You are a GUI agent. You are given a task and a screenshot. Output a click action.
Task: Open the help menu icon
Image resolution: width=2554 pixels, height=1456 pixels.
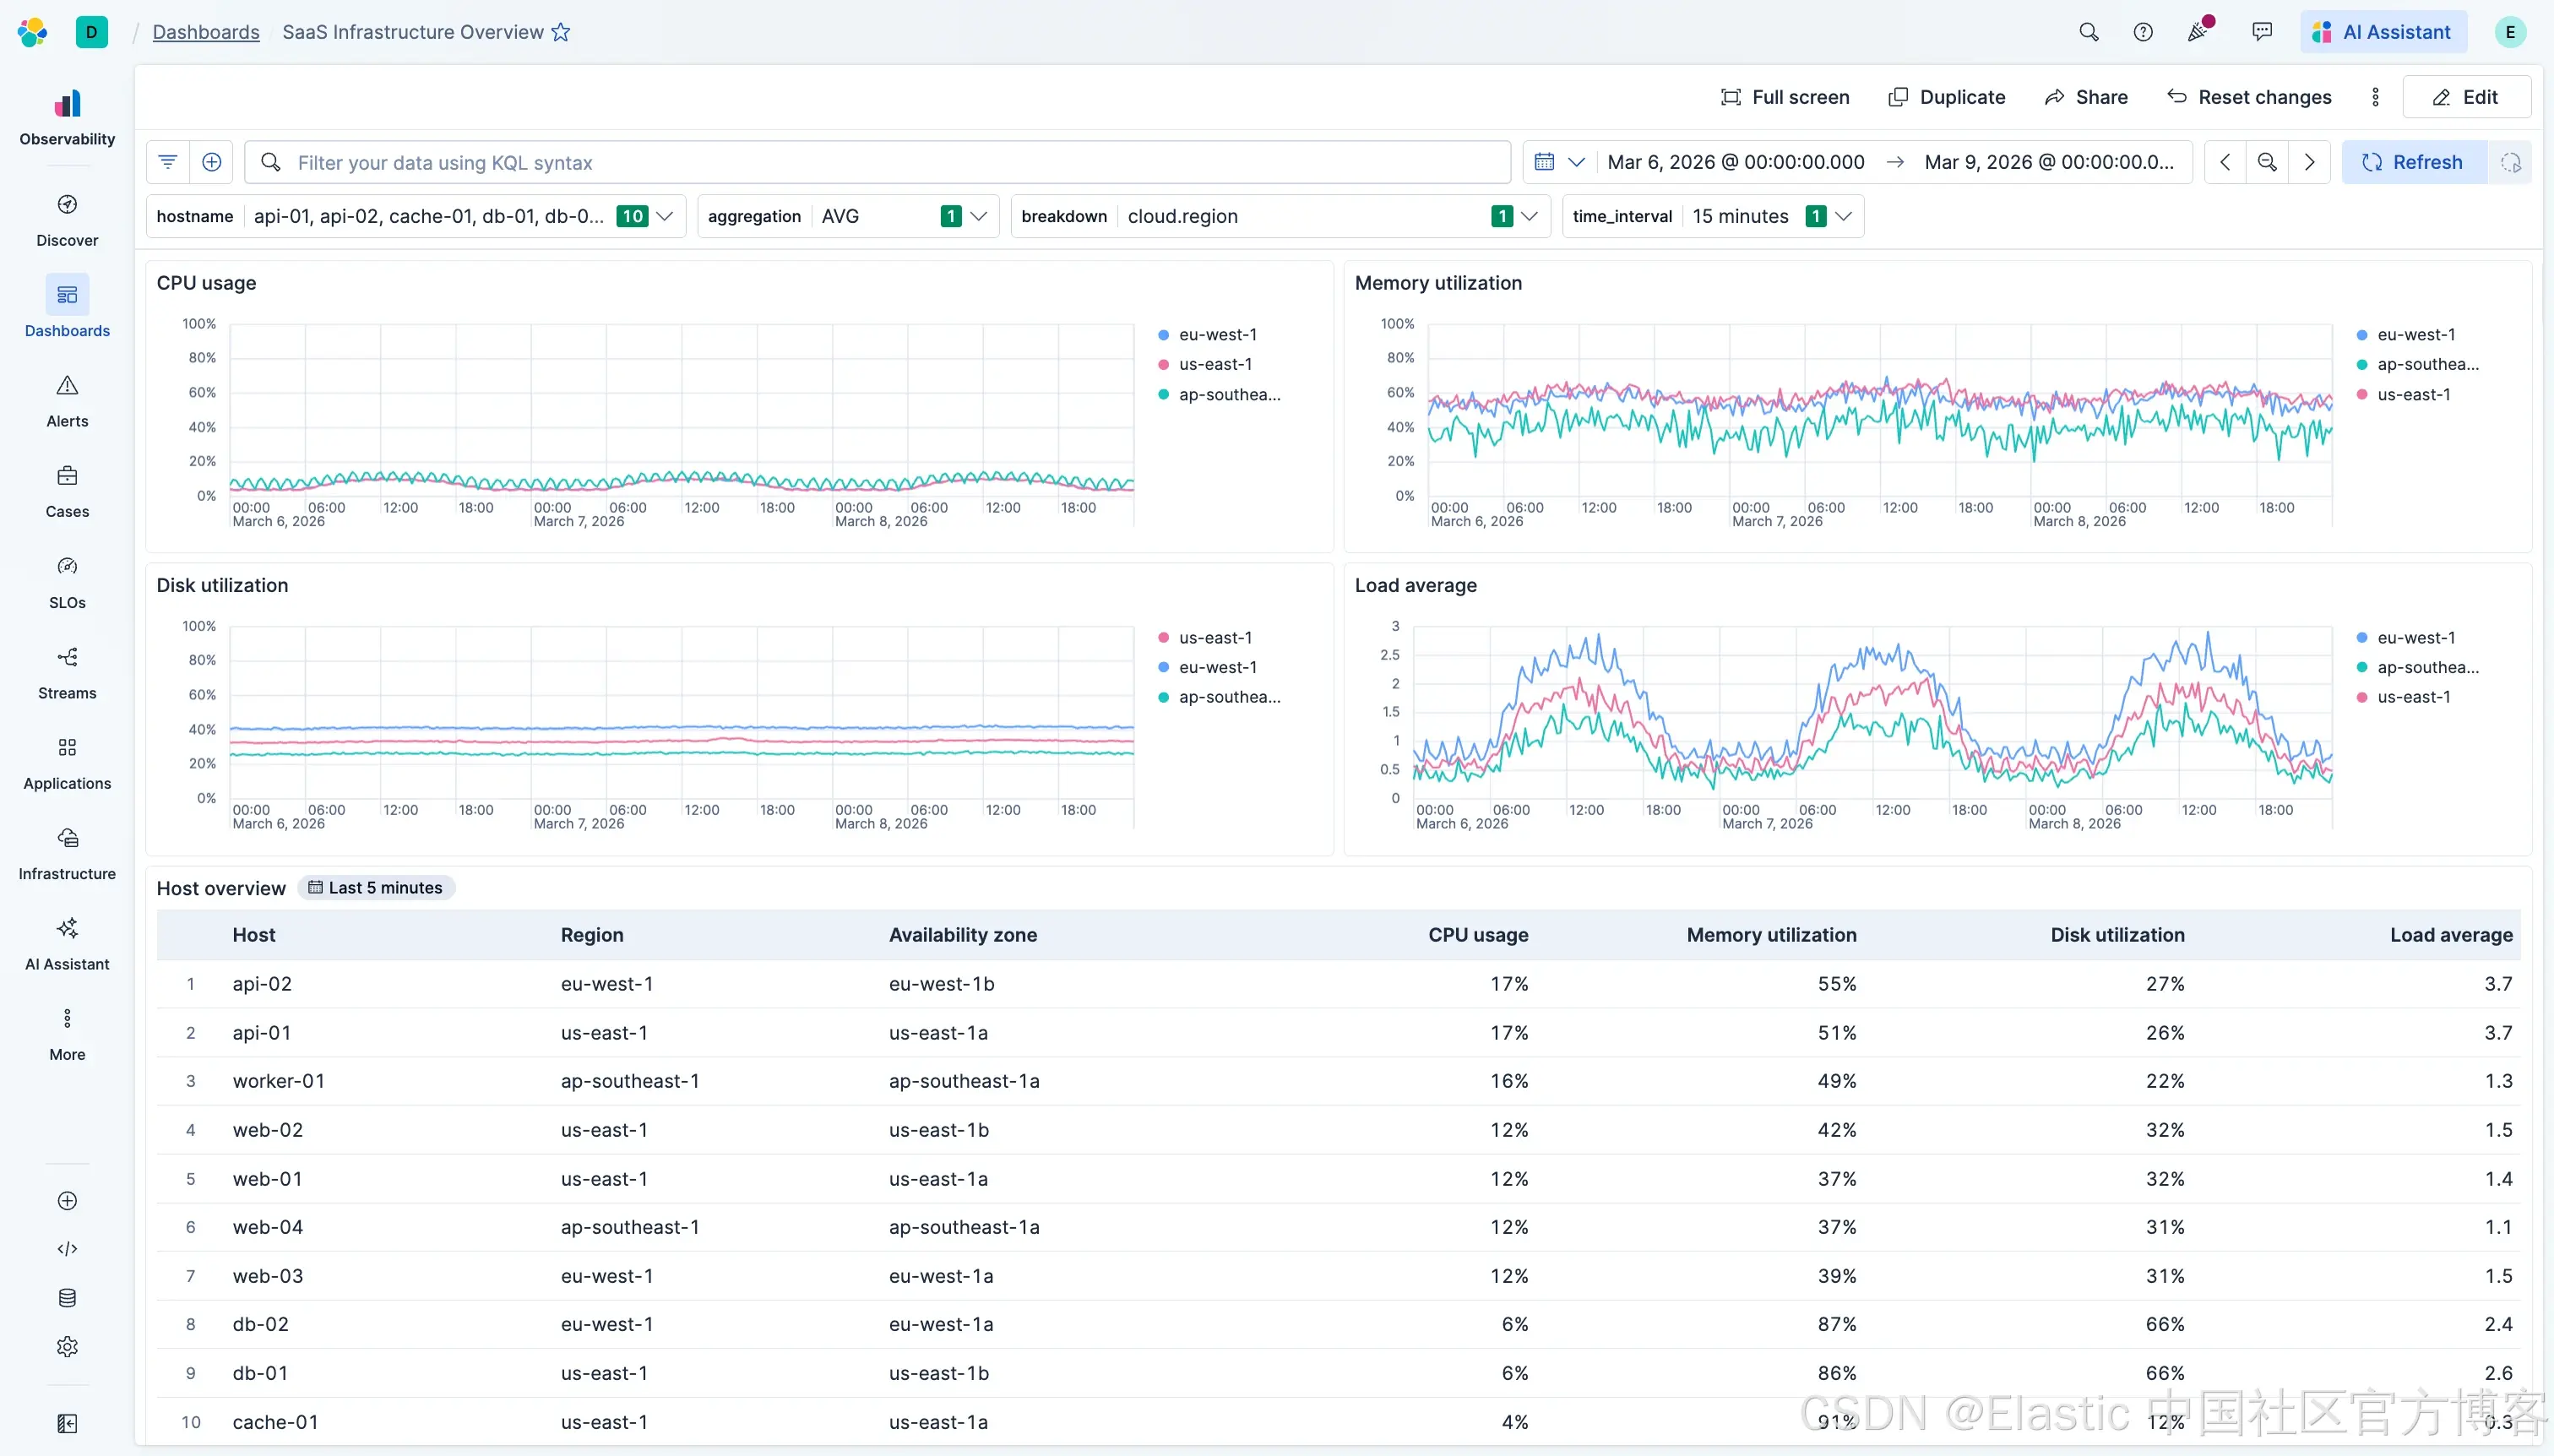[2143, 32]
